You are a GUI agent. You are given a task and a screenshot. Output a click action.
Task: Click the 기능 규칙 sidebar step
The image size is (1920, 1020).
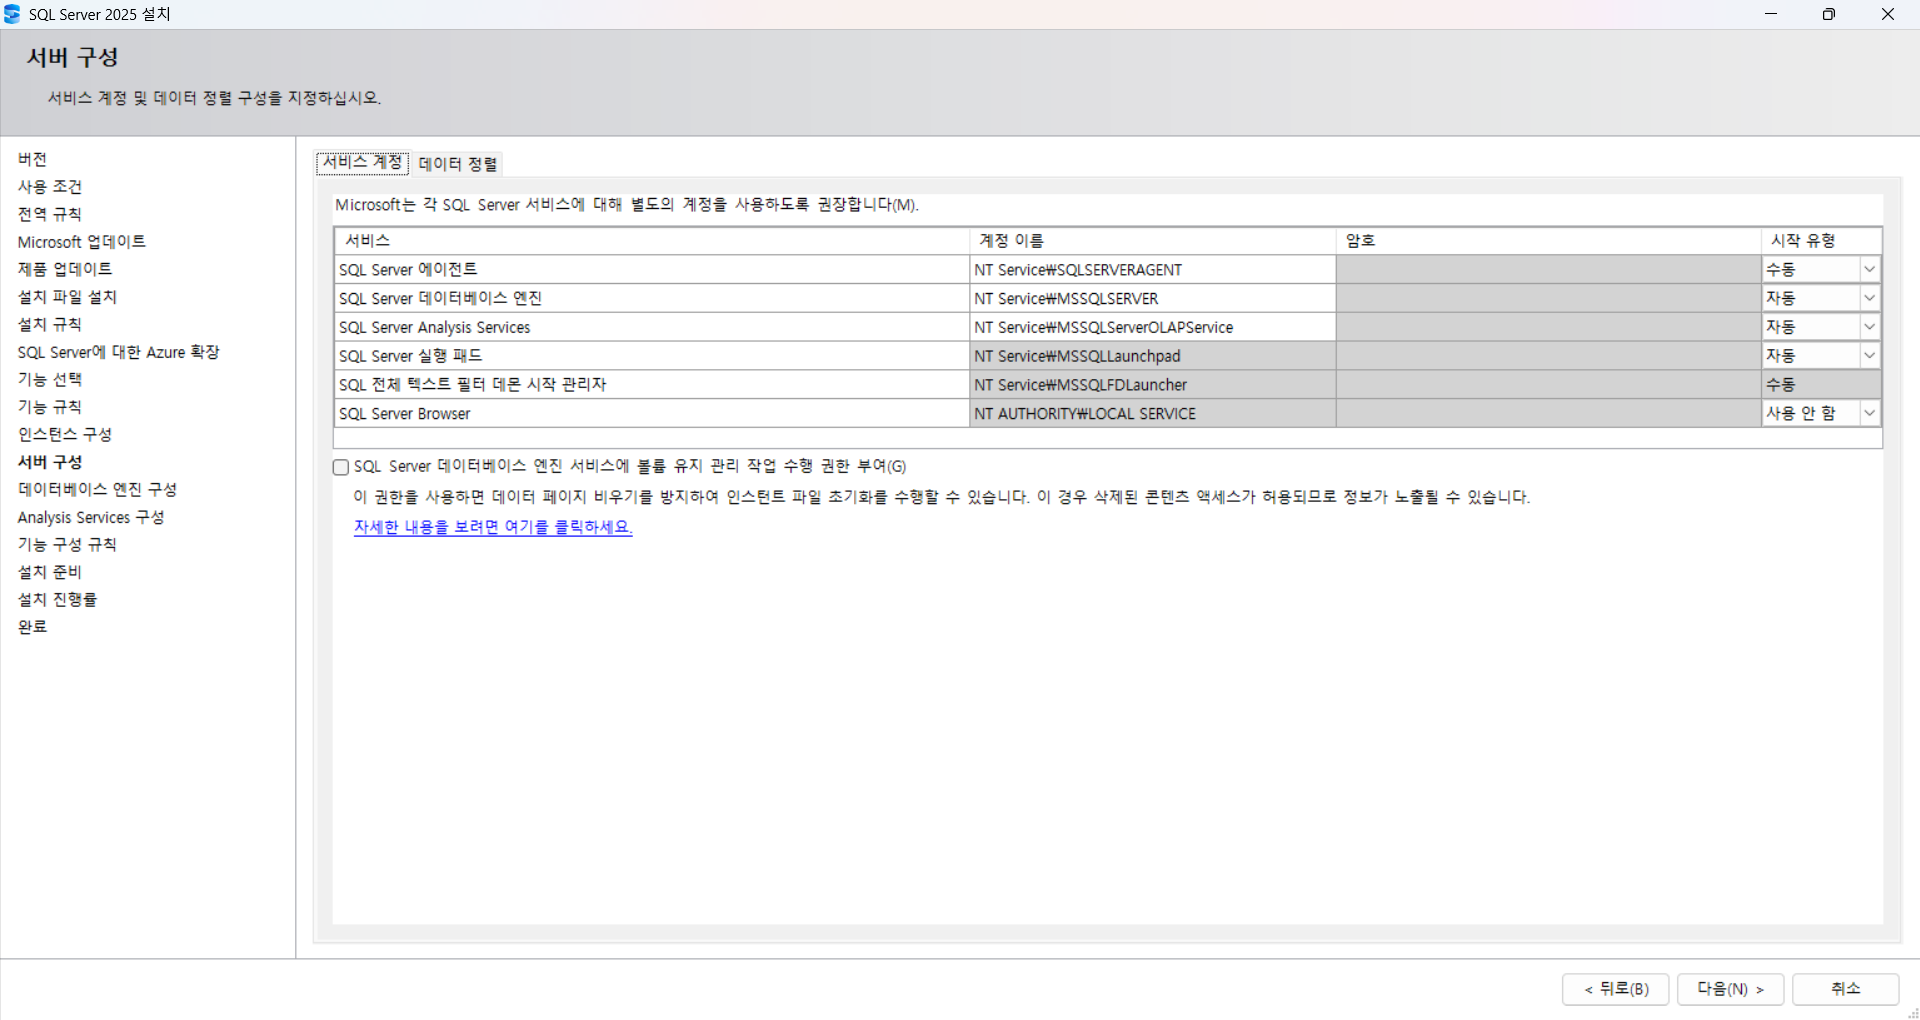[x=50, y=407]
